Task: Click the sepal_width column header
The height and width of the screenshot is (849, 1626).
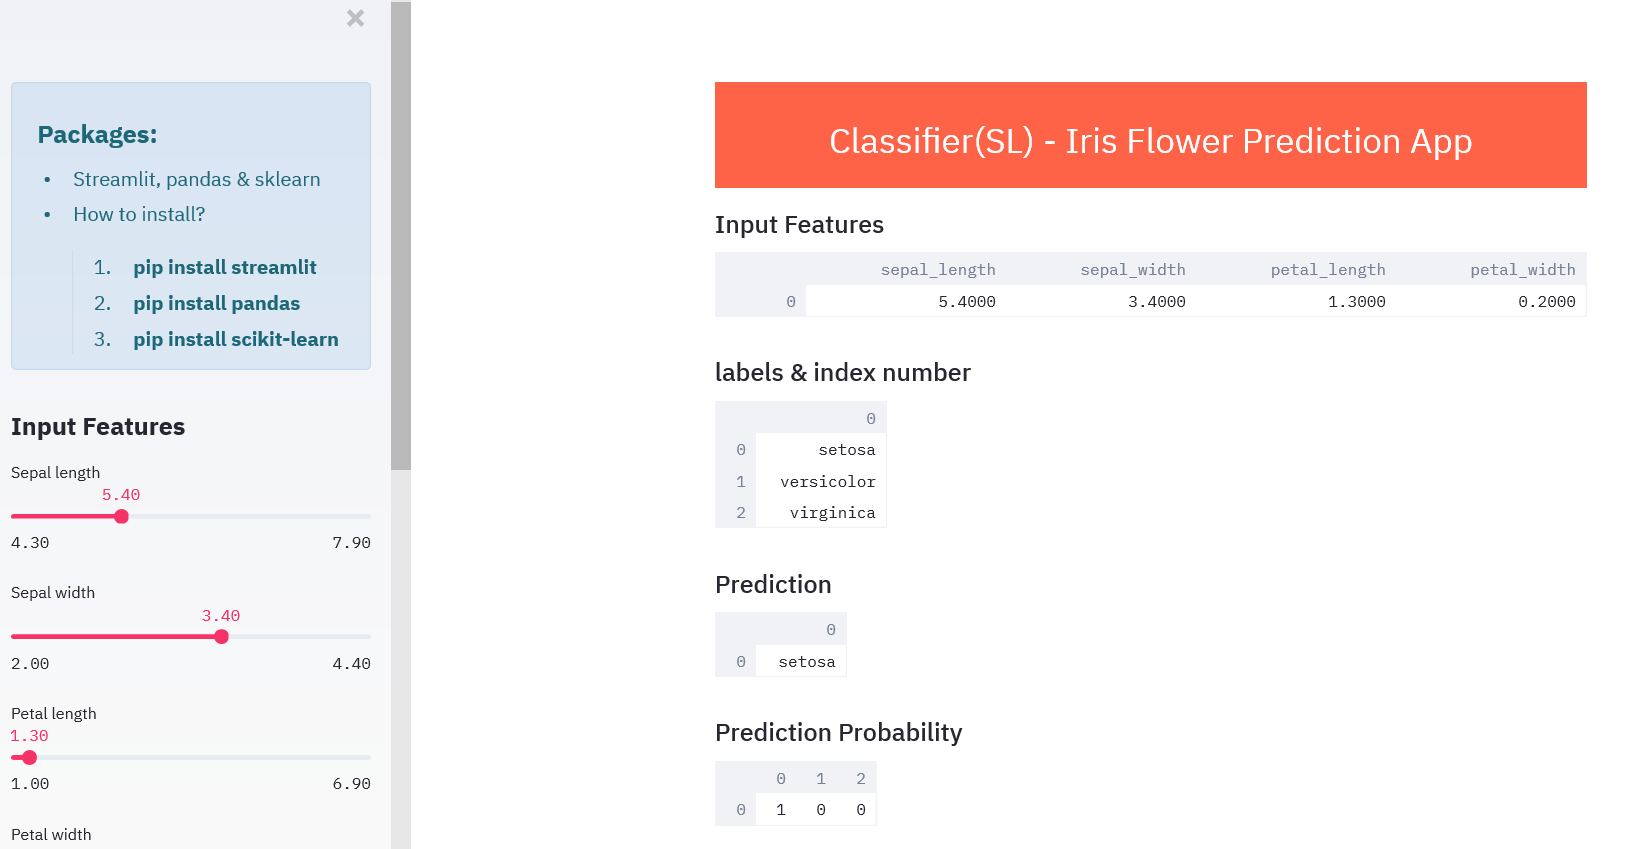Action: click(1132, 270)
